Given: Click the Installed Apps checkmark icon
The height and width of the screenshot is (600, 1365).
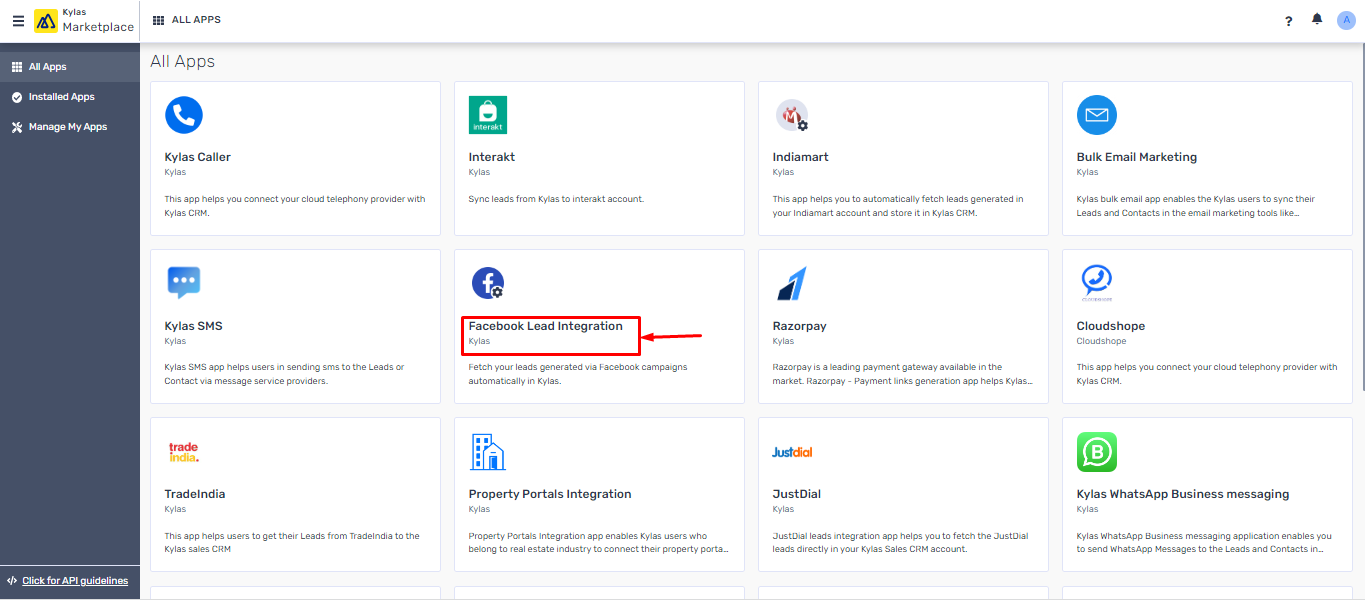Looking at the screenshot, I should point(17,97).
